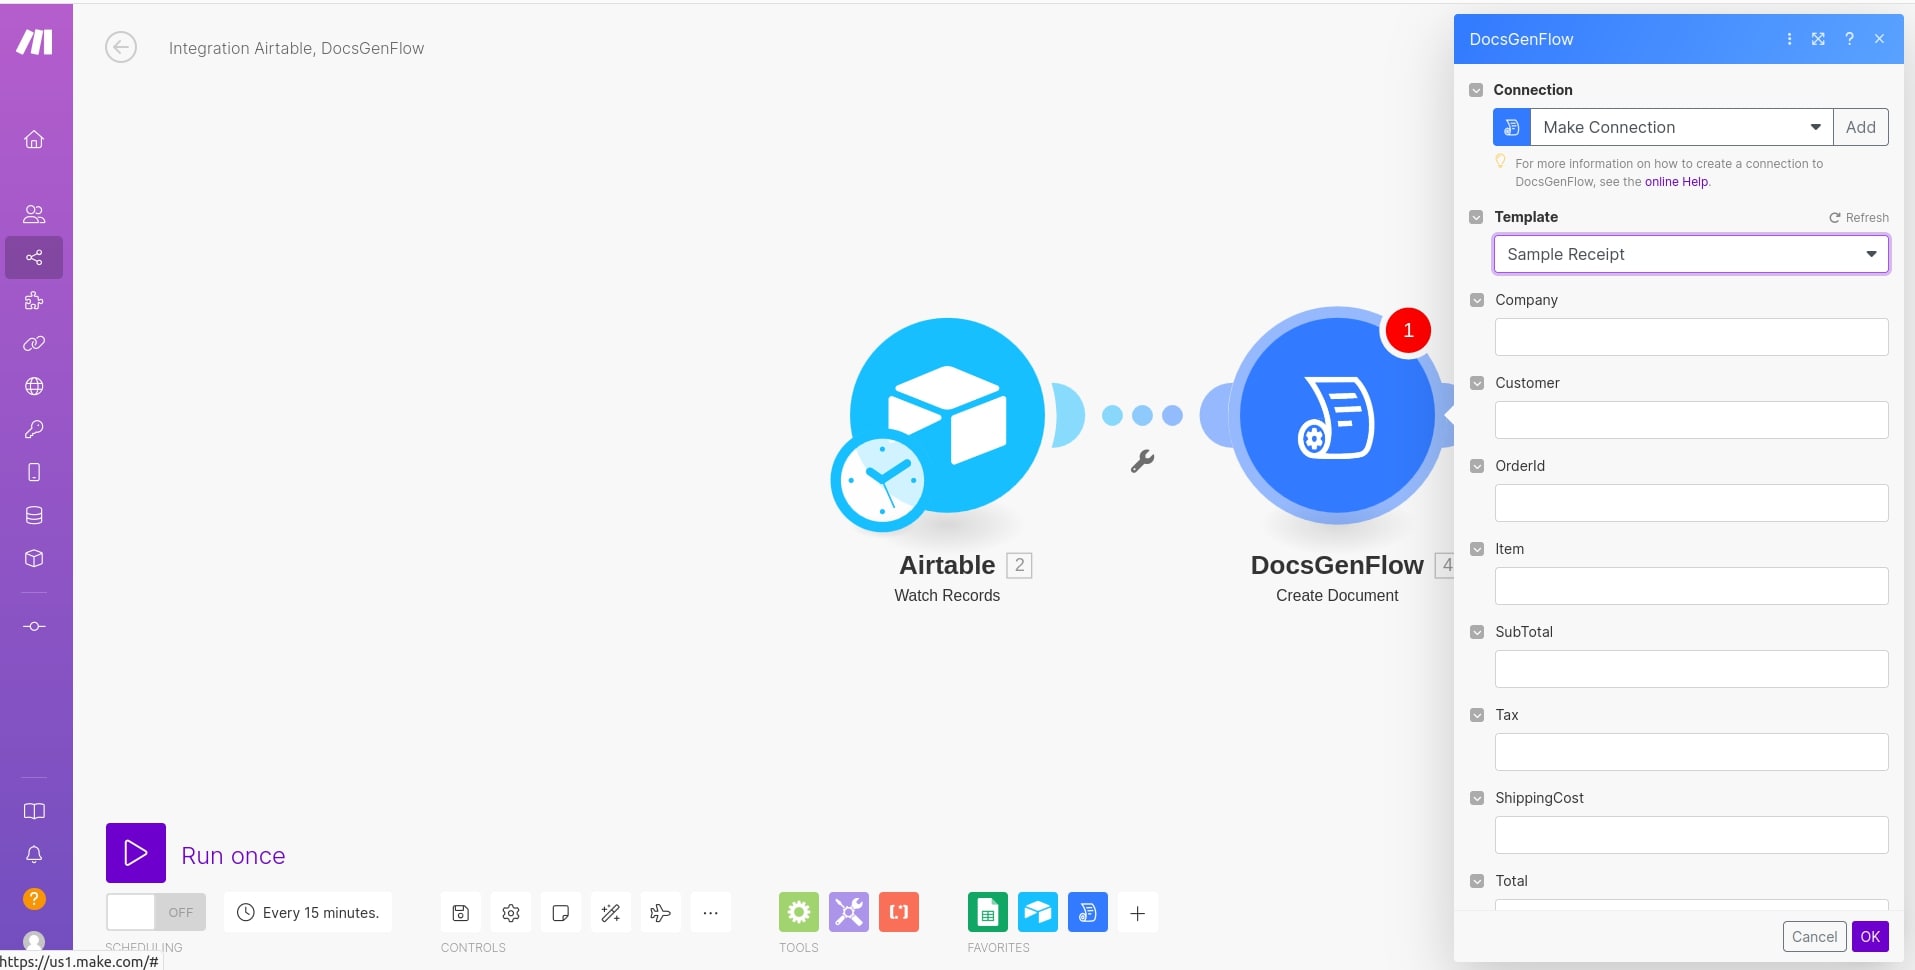The image size is (1915, 970).
Task: Click the red error badge on DocsGenFlow
Action: point(1408,330)
